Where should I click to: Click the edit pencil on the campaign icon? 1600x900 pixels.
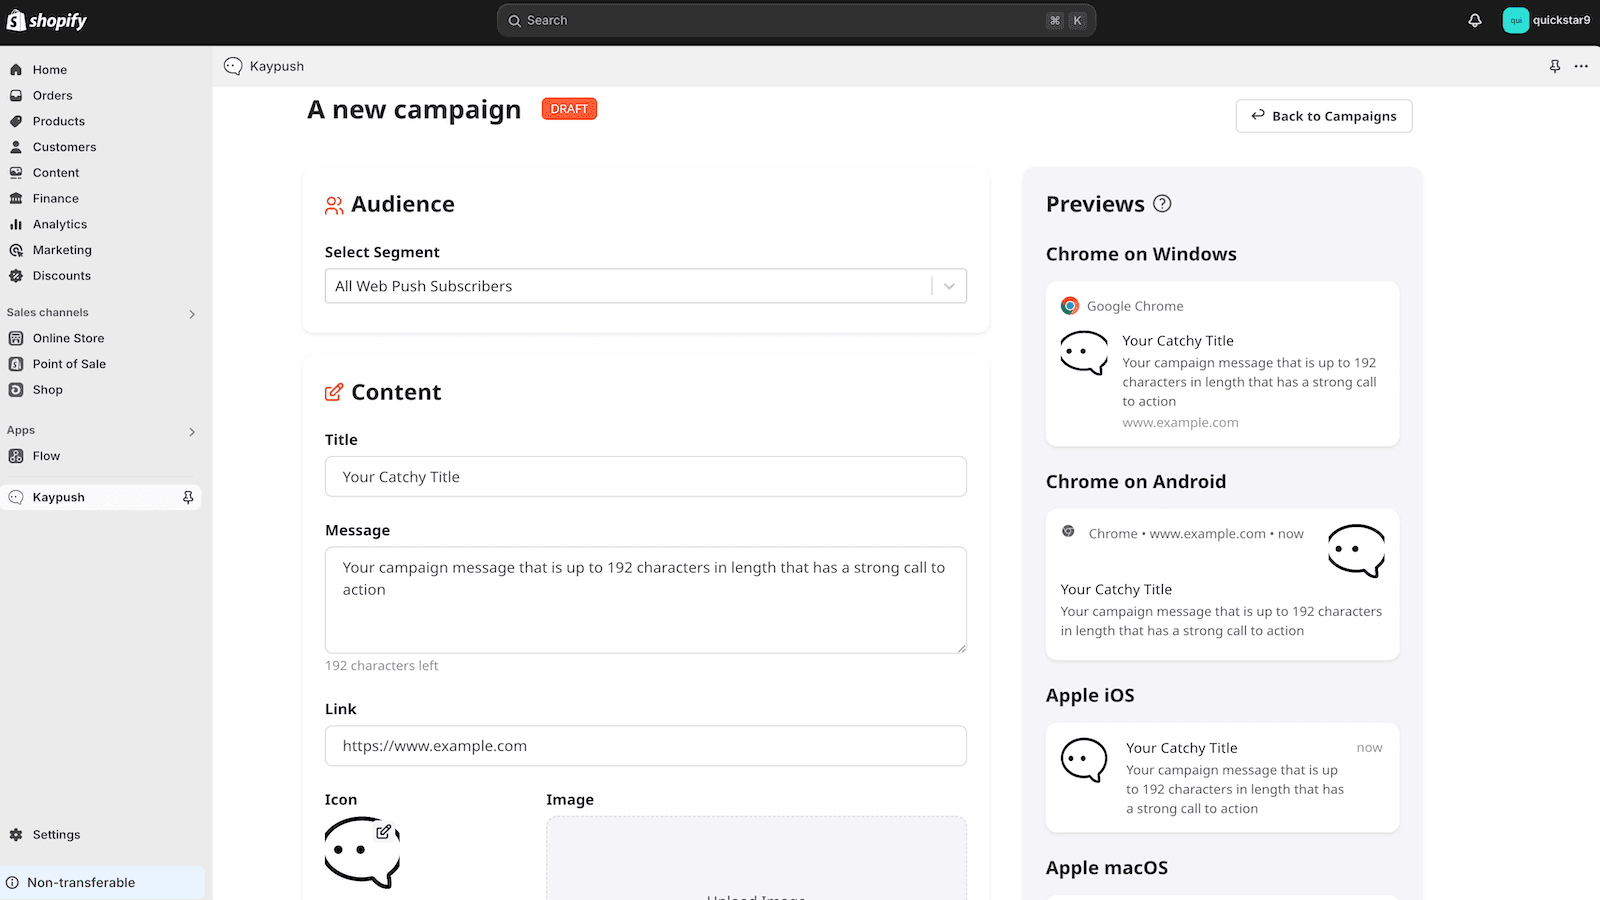[x=383, y=831]
